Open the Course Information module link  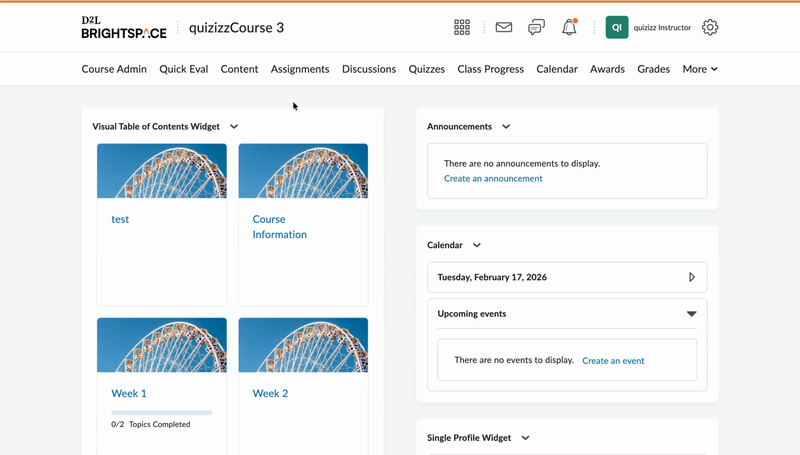(x=280, y=227)
